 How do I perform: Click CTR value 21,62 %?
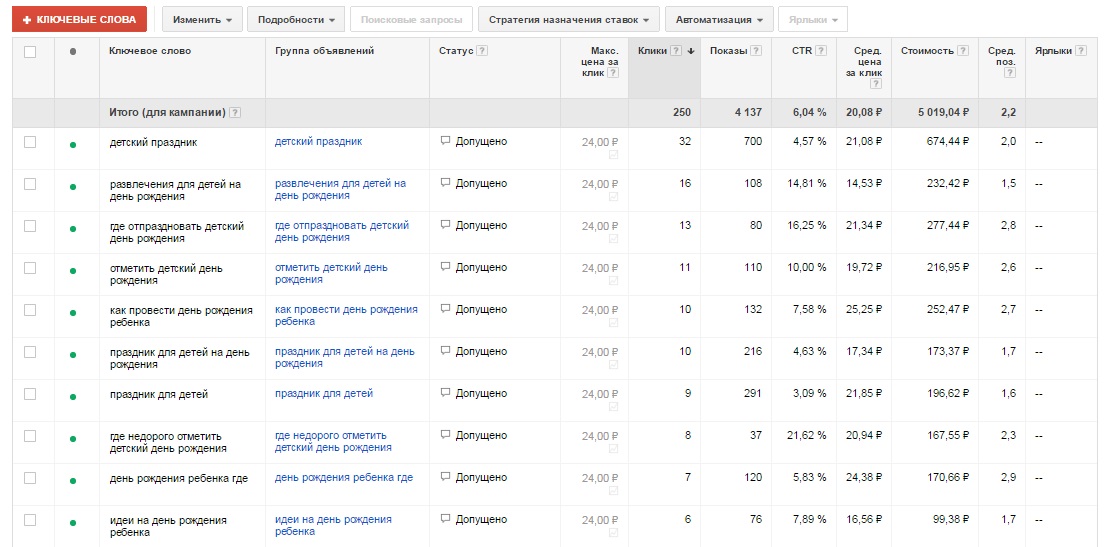(806, 436)
